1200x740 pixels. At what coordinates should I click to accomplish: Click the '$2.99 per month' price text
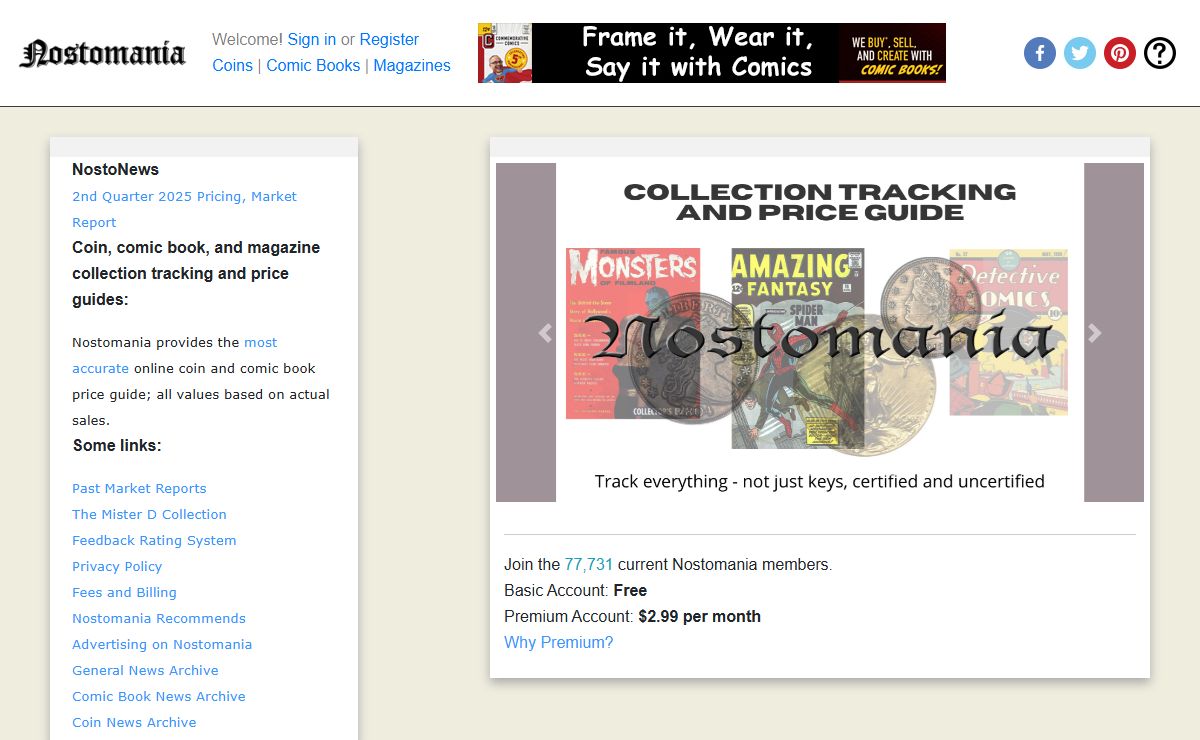[x=700, y=616]
